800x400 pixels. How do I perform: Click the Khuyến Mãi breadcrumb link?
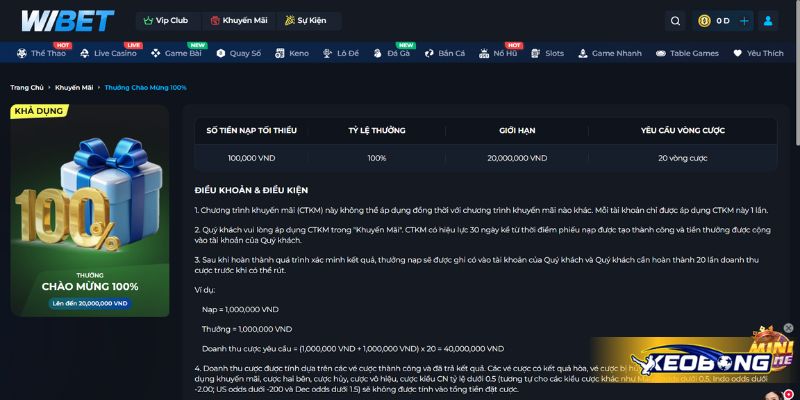click(x=74, y=88)
